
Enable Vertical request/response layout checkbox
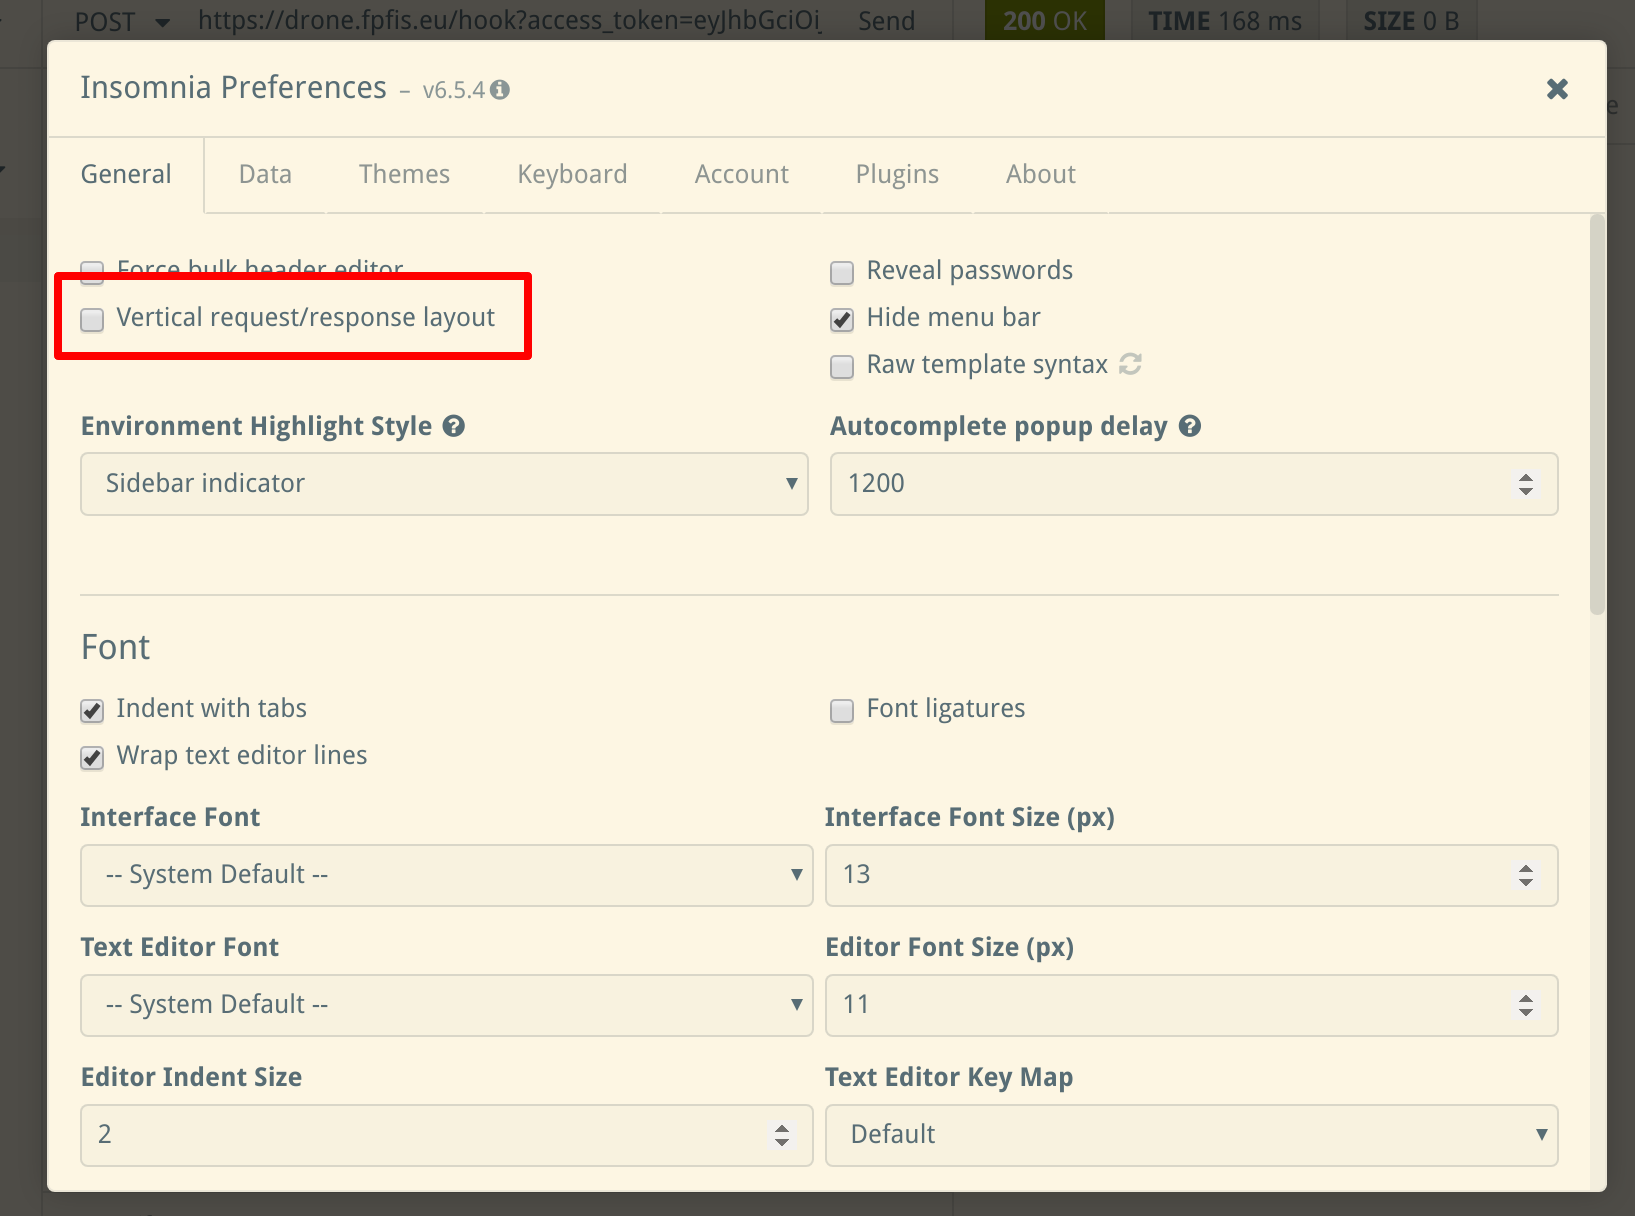pyautogui.click(x=92, y=320)
